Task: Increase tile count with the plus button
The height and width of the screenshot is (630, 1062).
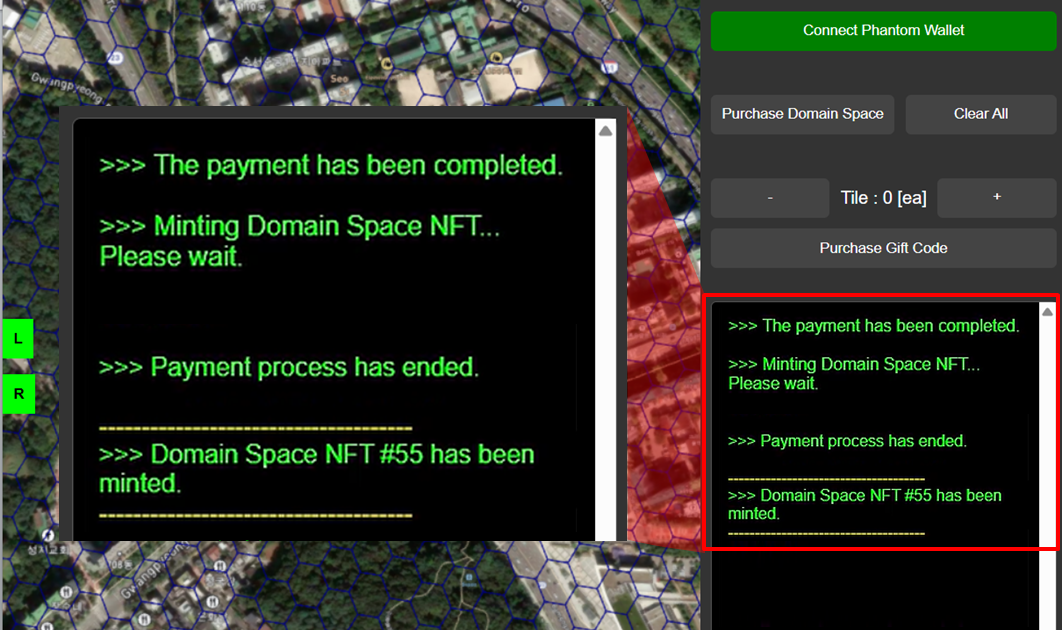Action: pos(996,198)
